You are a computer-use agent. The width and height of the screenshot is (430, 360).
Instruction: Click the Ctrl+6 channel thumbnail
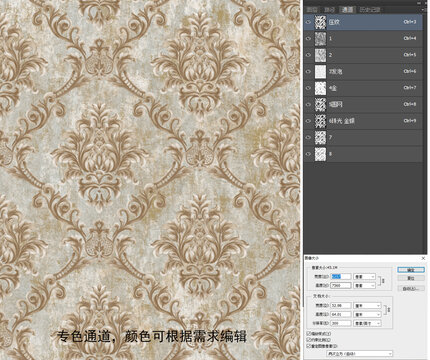tap(320, 72)
